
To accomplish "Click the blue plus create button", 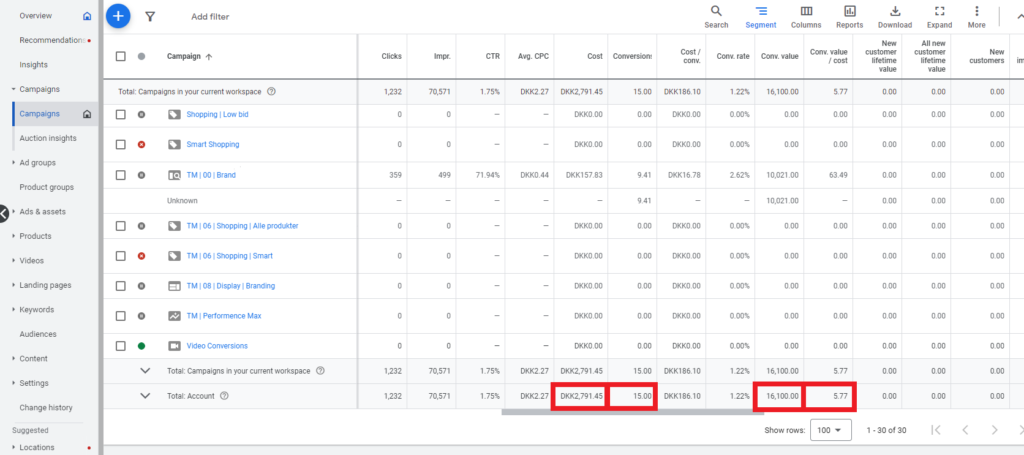I will tap(118, 16).
